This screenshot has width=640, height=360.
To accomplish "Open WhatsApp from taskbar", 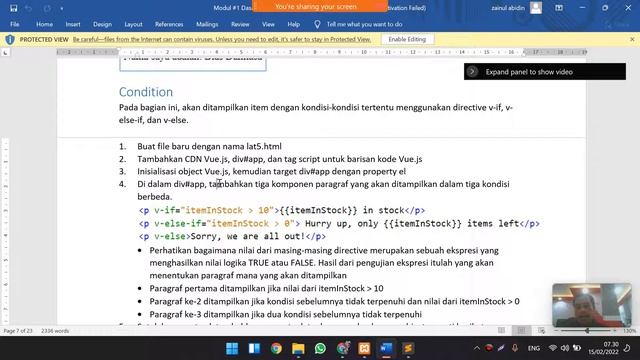I will 320,348.
